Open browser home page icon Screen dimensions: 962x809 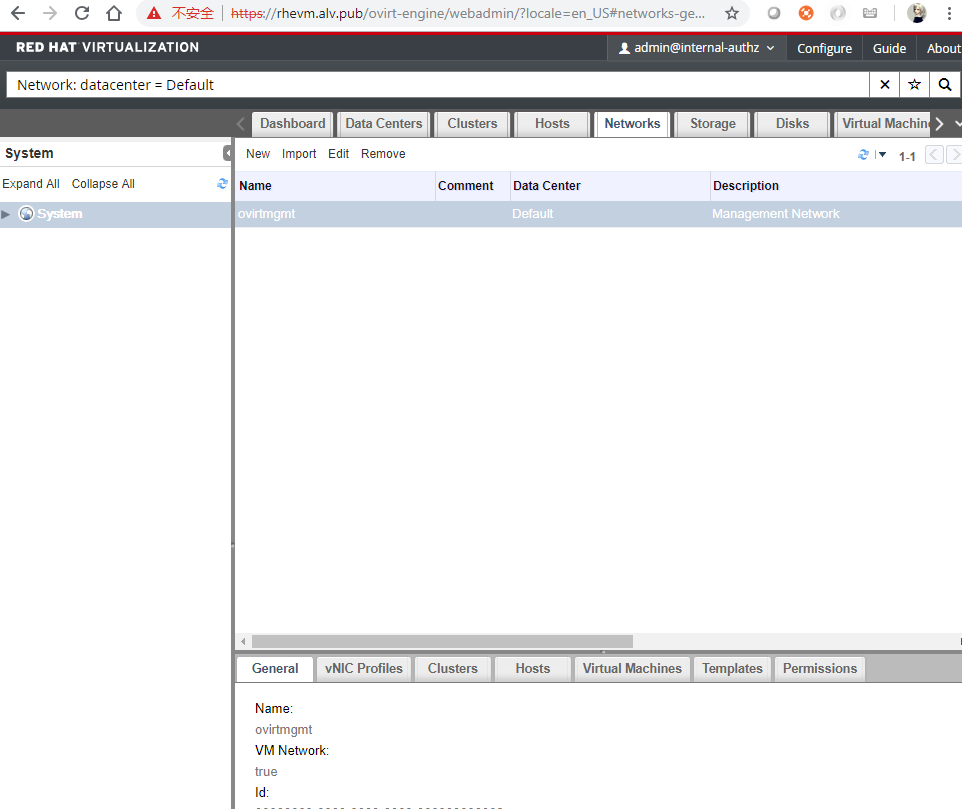[114, 13]
